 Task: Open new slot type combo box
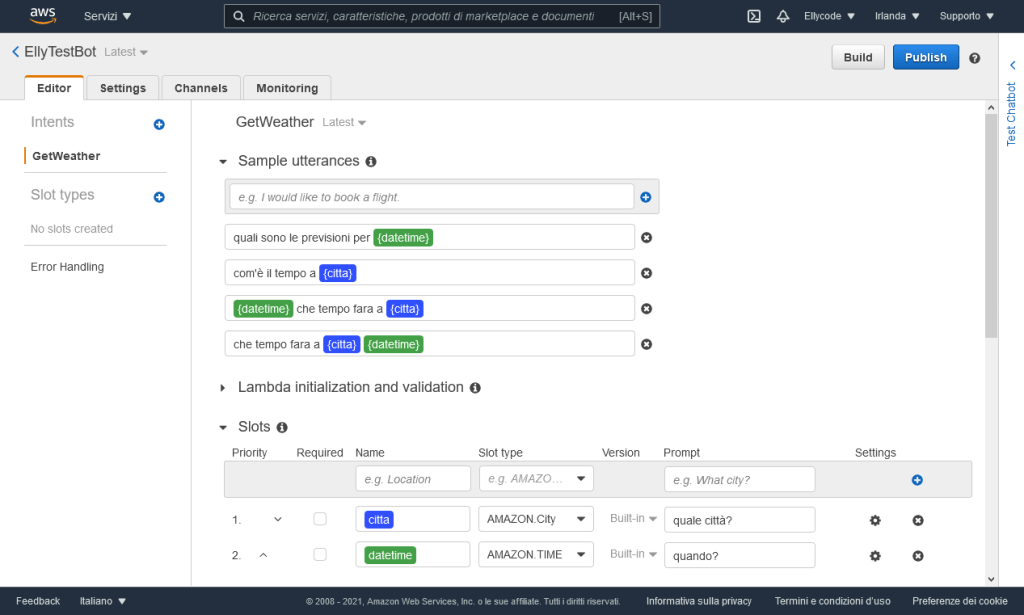(x=536, y=479)
